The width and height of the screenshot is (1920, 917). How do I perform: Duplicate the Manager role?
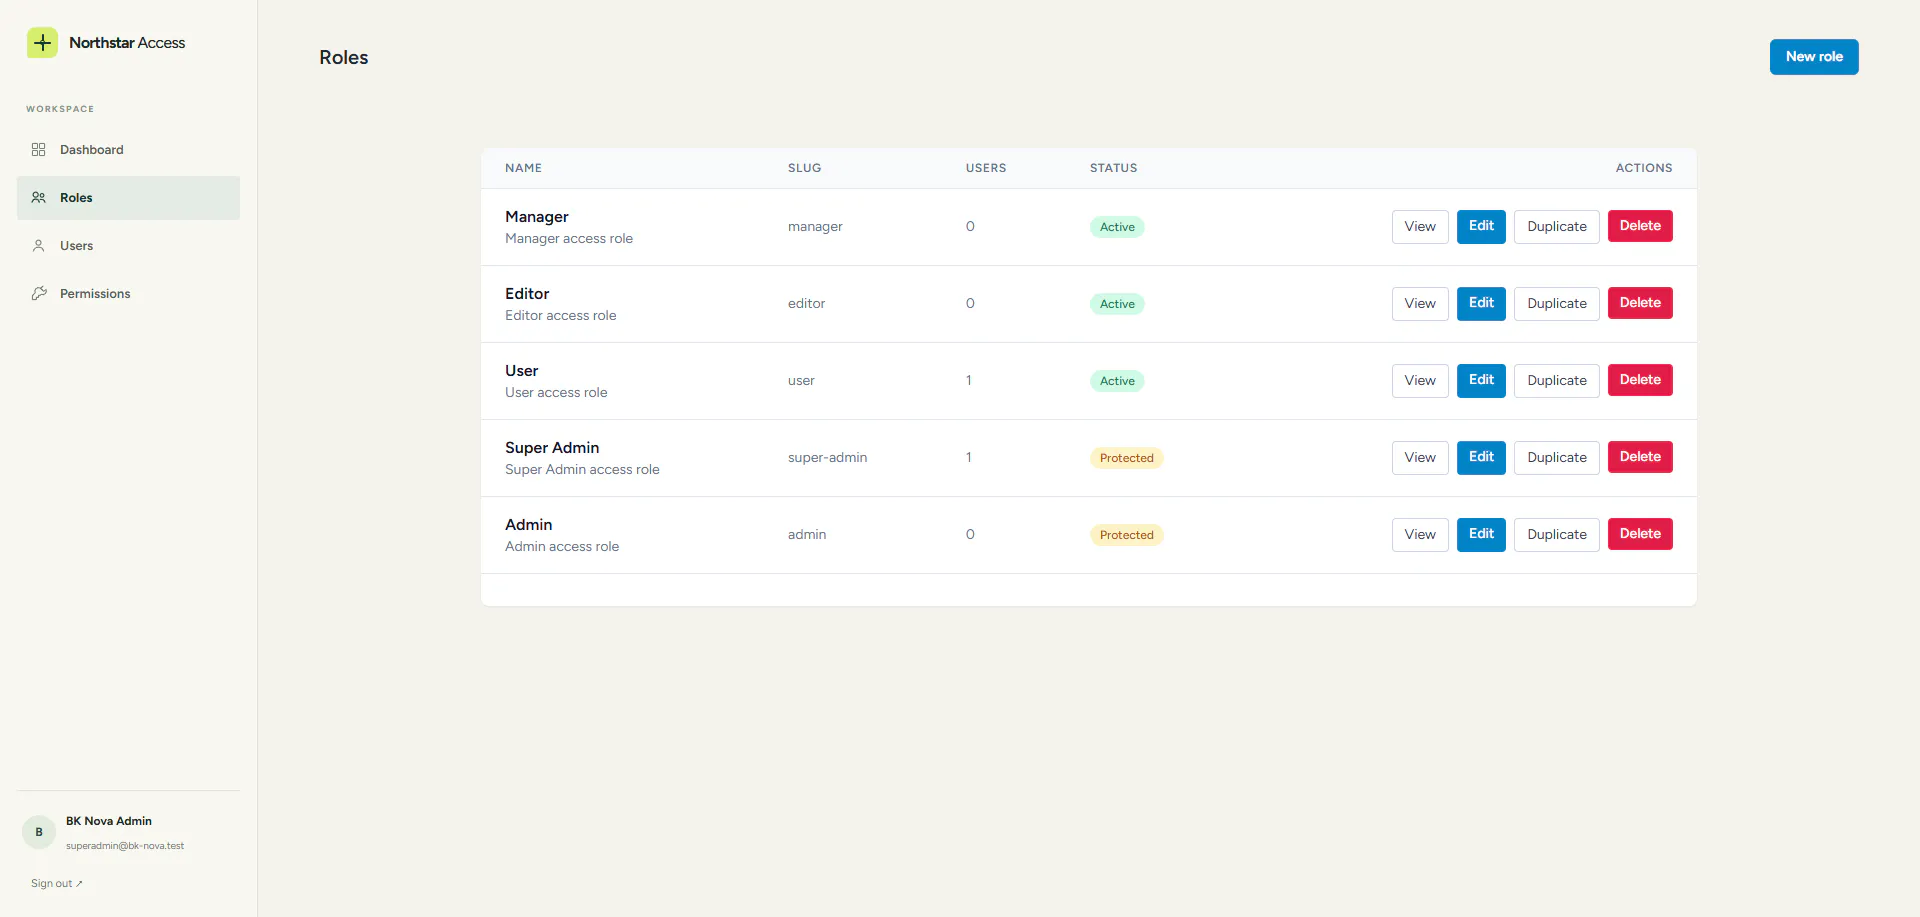point(1557,227)
